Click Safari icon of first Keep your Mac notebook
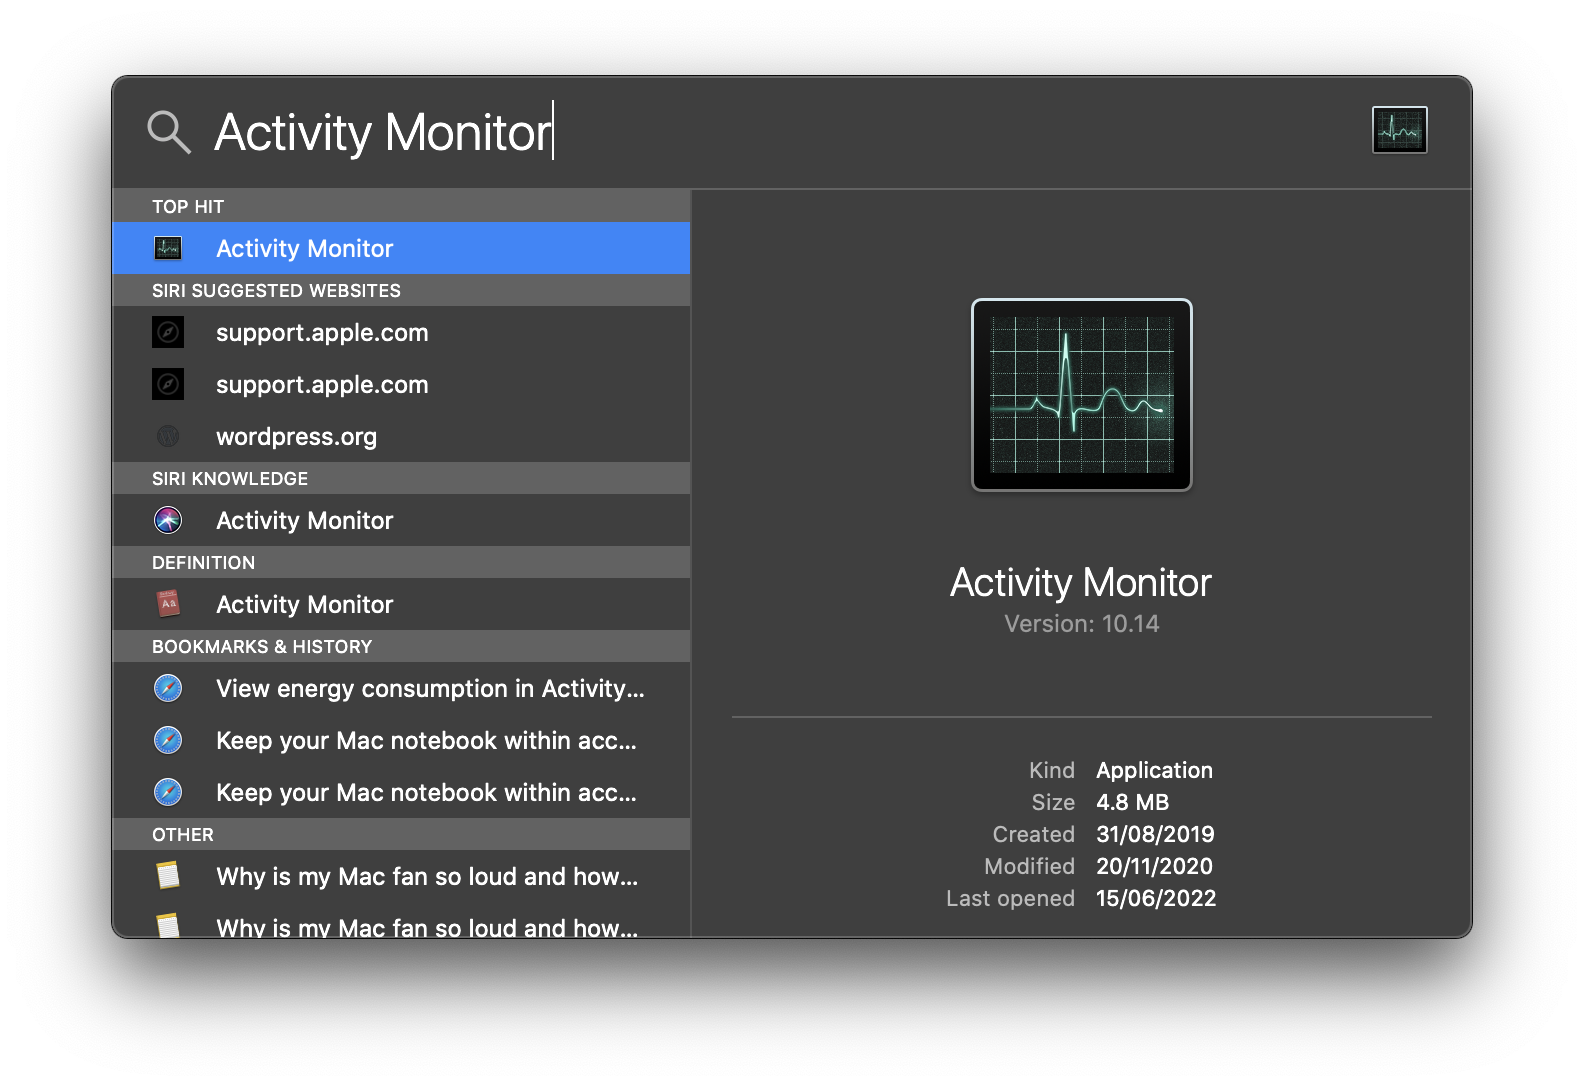Image resolution: width=1584 pixels, height=1086 pixels. [x=168, y=740]
